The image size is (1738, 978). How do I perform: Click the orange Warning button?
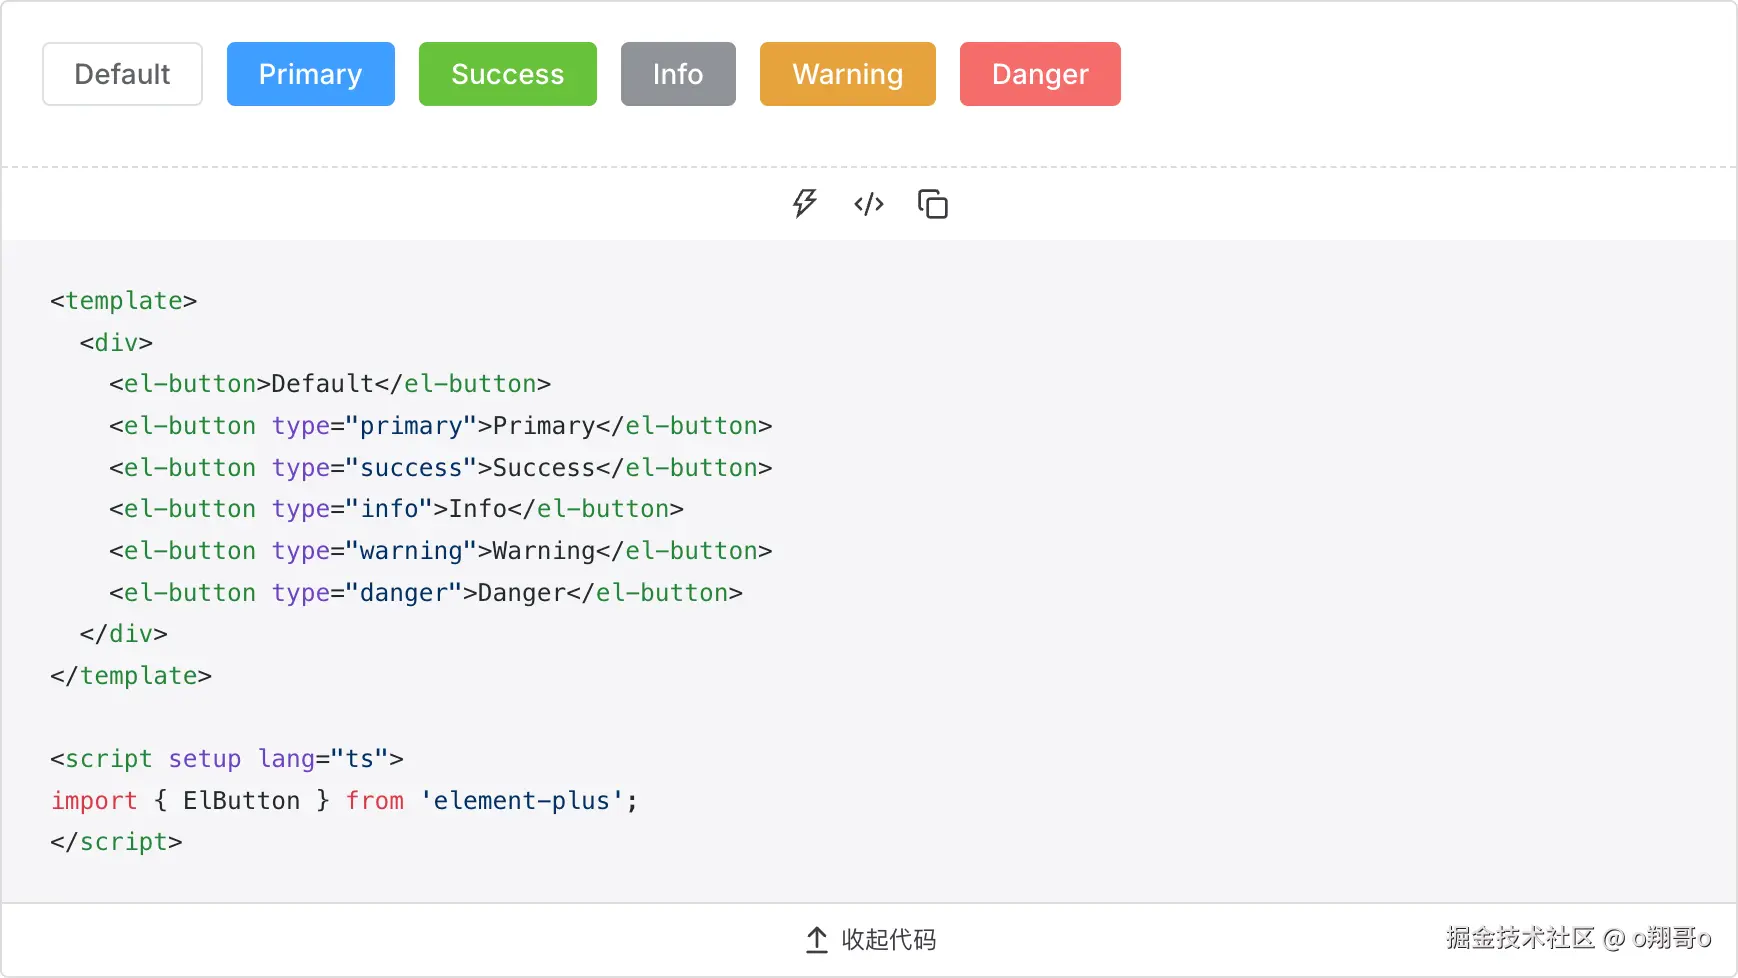[x=847, y=74]
